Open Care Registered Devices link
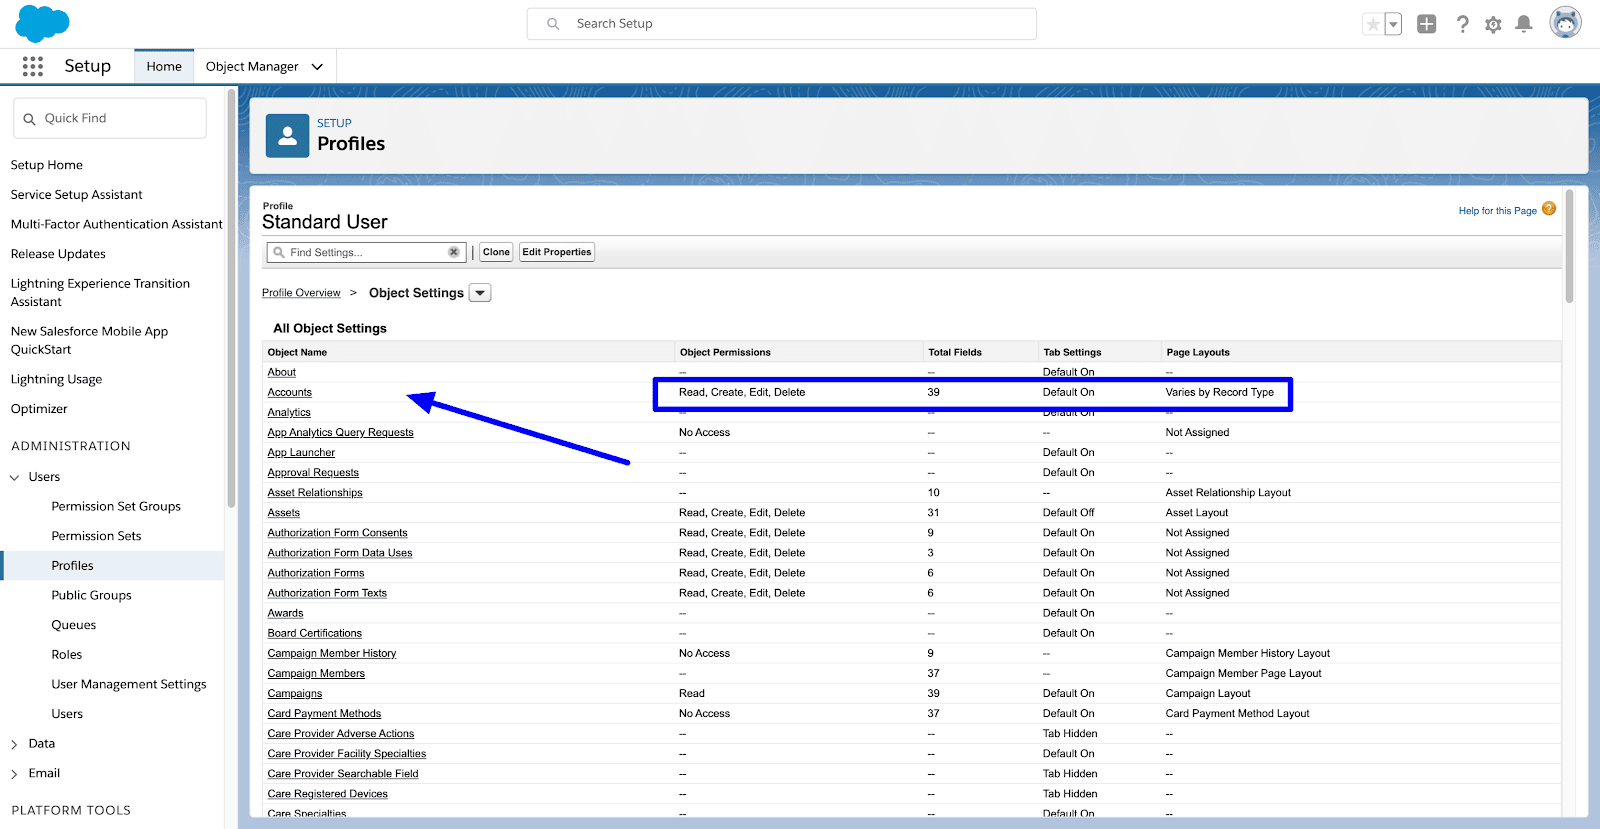 (327, 794)
